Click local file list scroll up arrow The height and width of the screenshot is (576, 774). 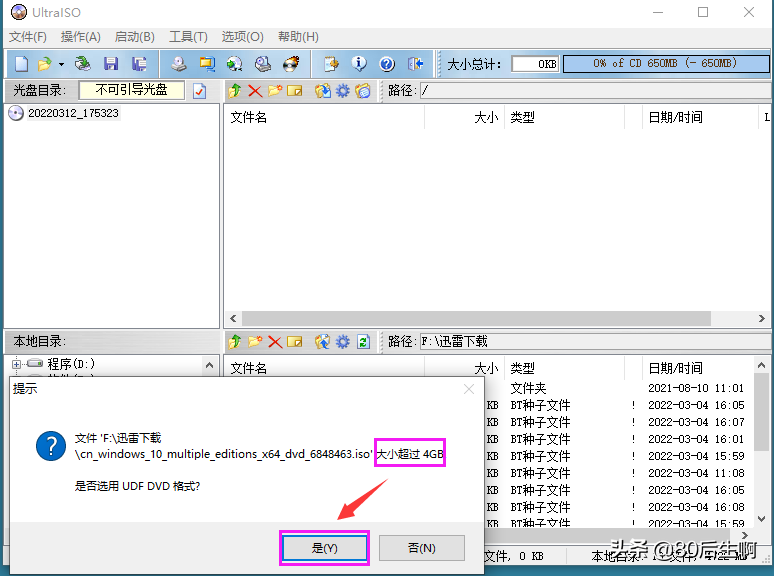point(762,366)
